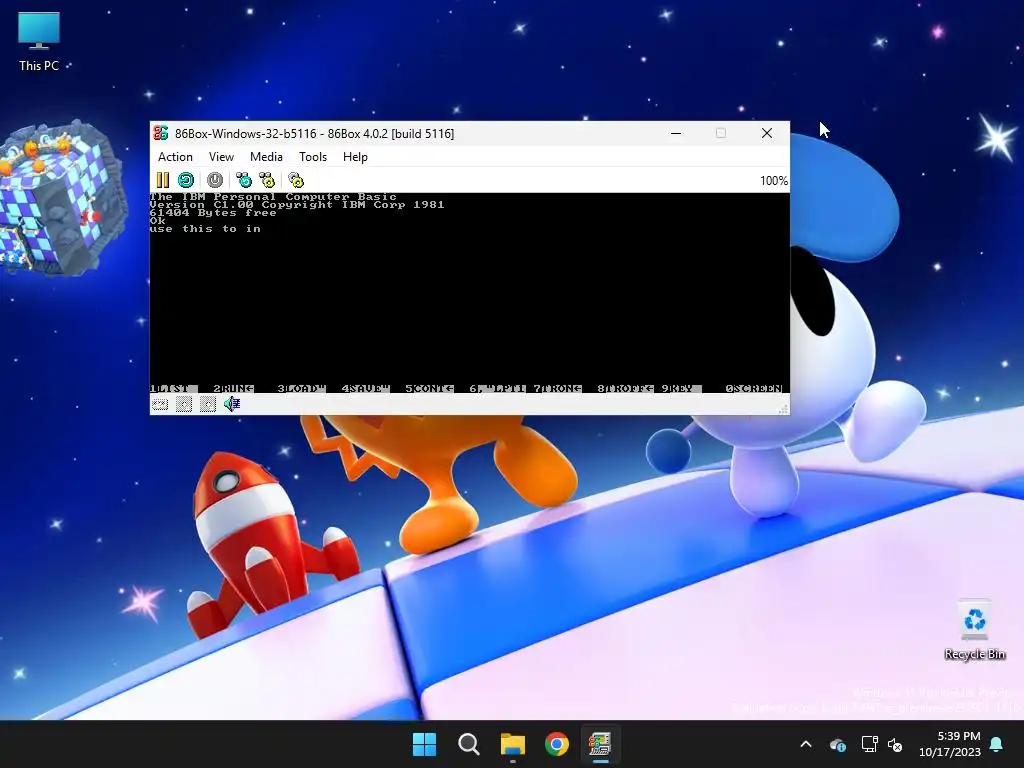Click the 86Box taskbar icon
This screenshot has width=1024, height=768.
[600, 744]
